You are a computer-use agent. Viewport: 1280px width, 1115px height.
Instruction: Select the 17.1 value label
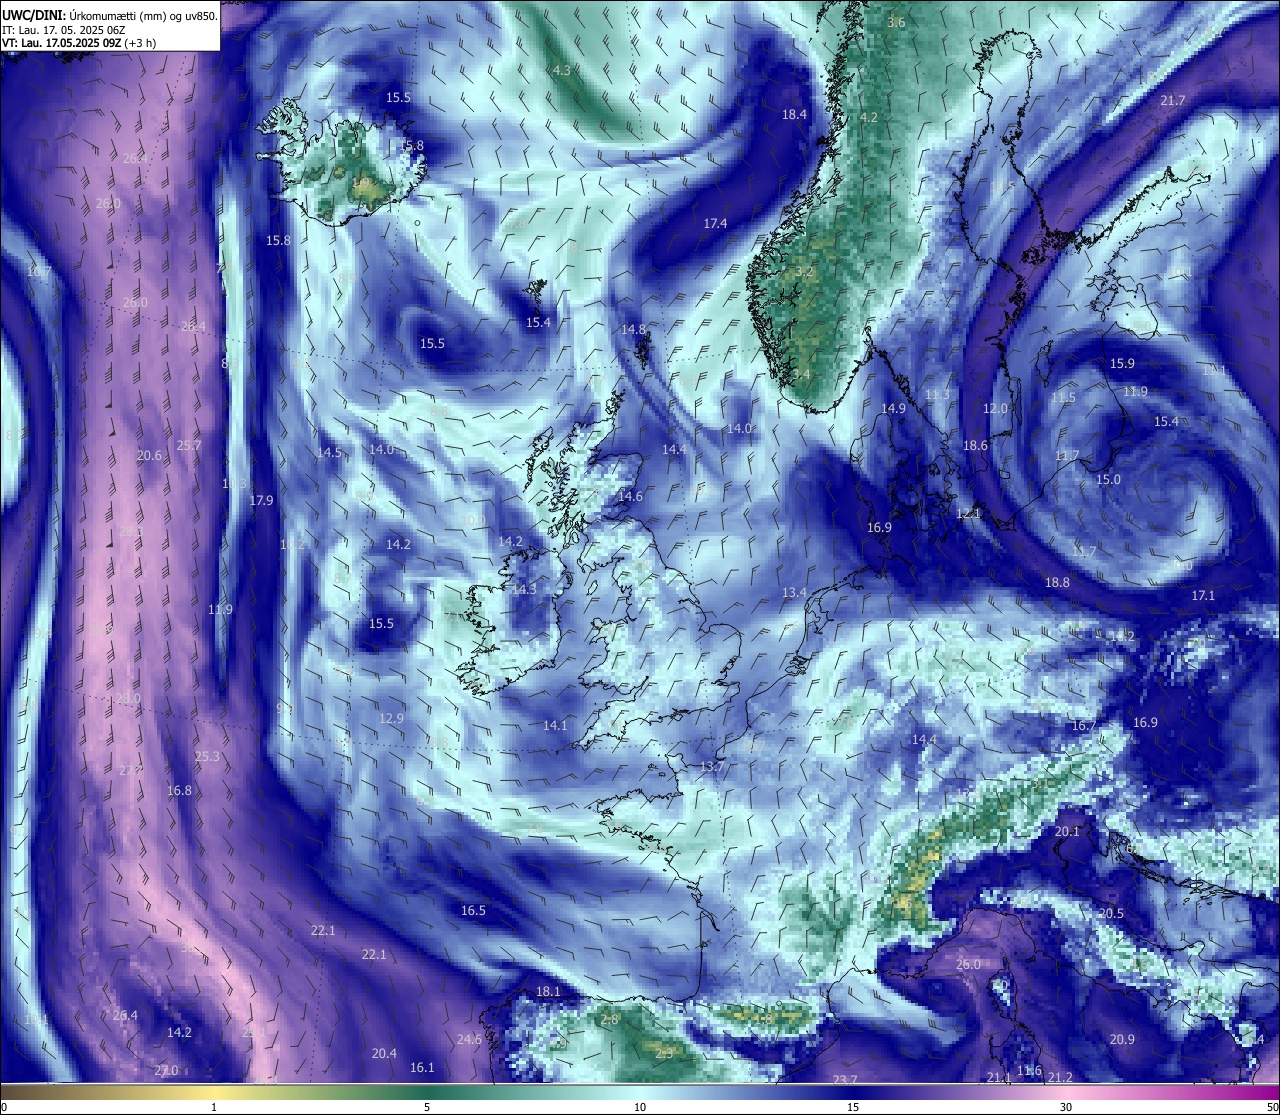point(1203,596)
